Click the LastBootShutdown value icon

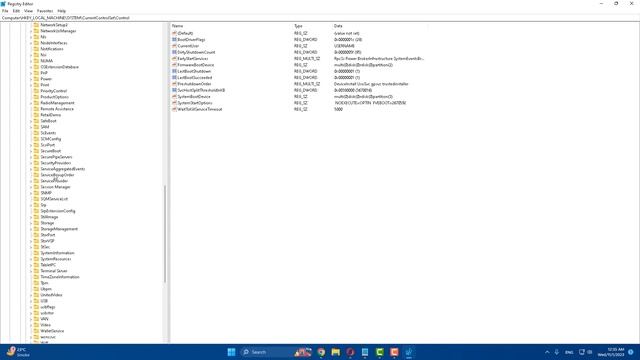pyautogui.click(x=174, y=71)
